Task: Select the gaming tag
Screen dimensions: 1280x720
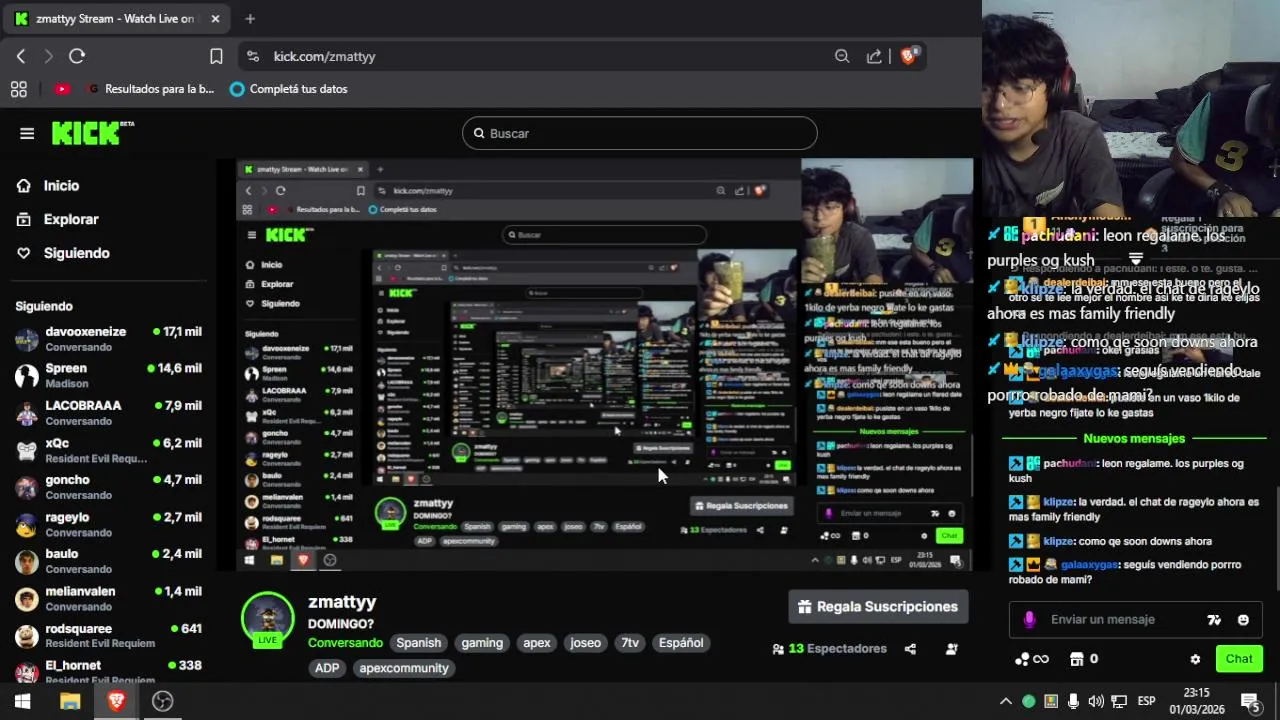Action: coord(482,643)
